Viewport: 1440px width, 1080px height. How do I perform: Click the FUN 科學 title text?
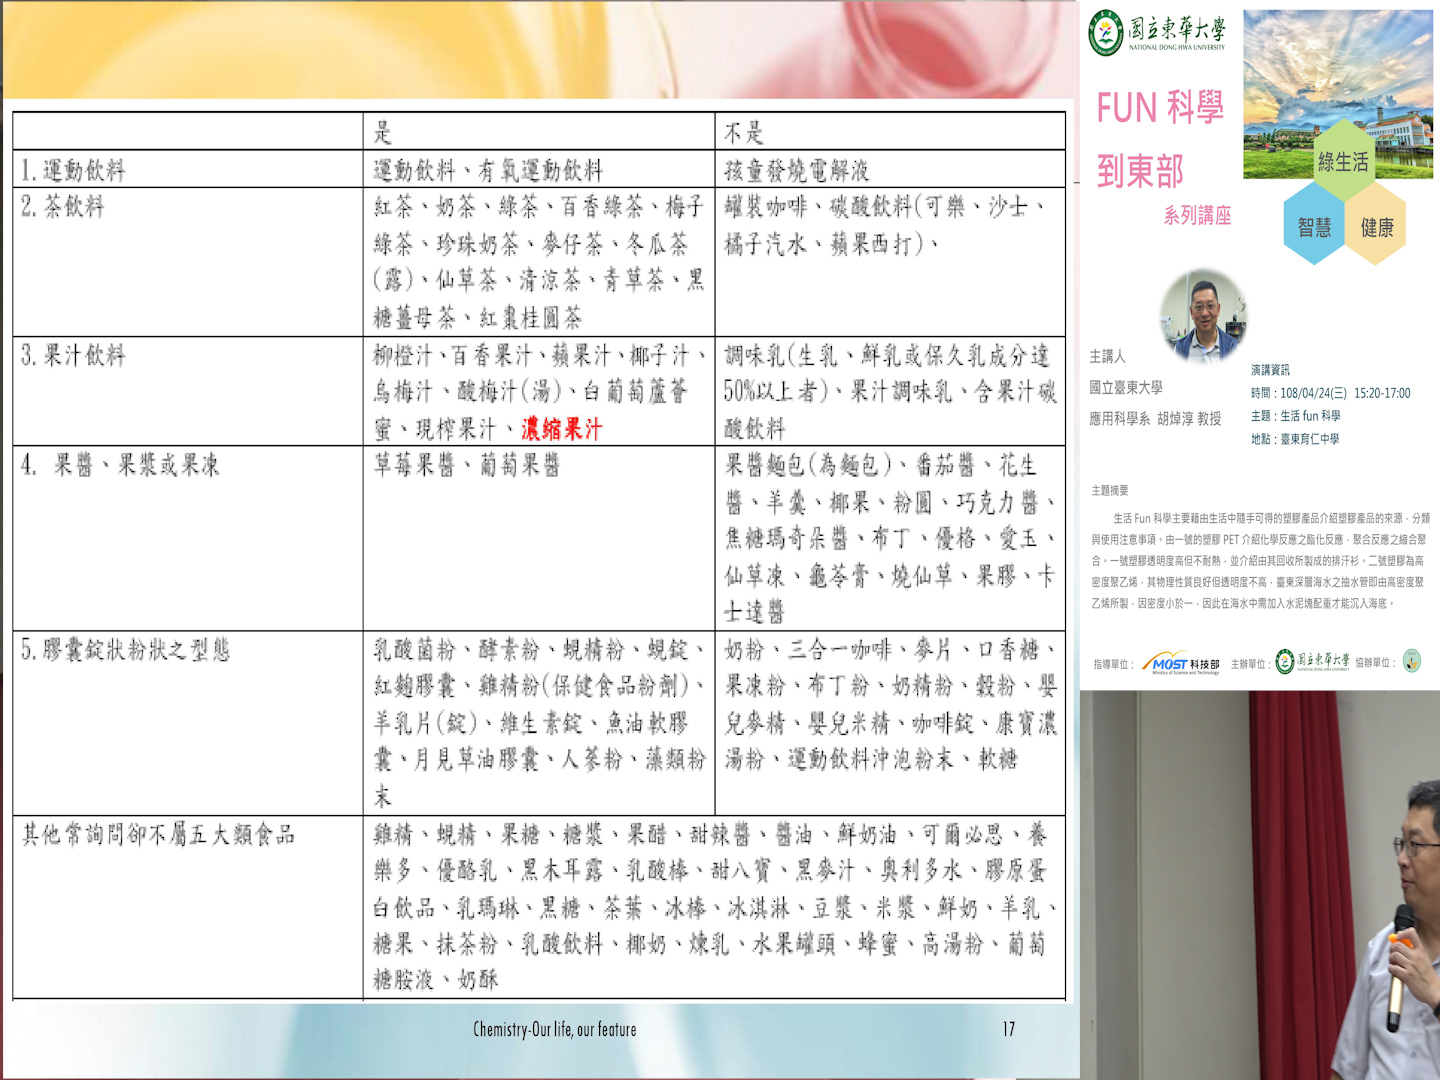coord(1160,108)
